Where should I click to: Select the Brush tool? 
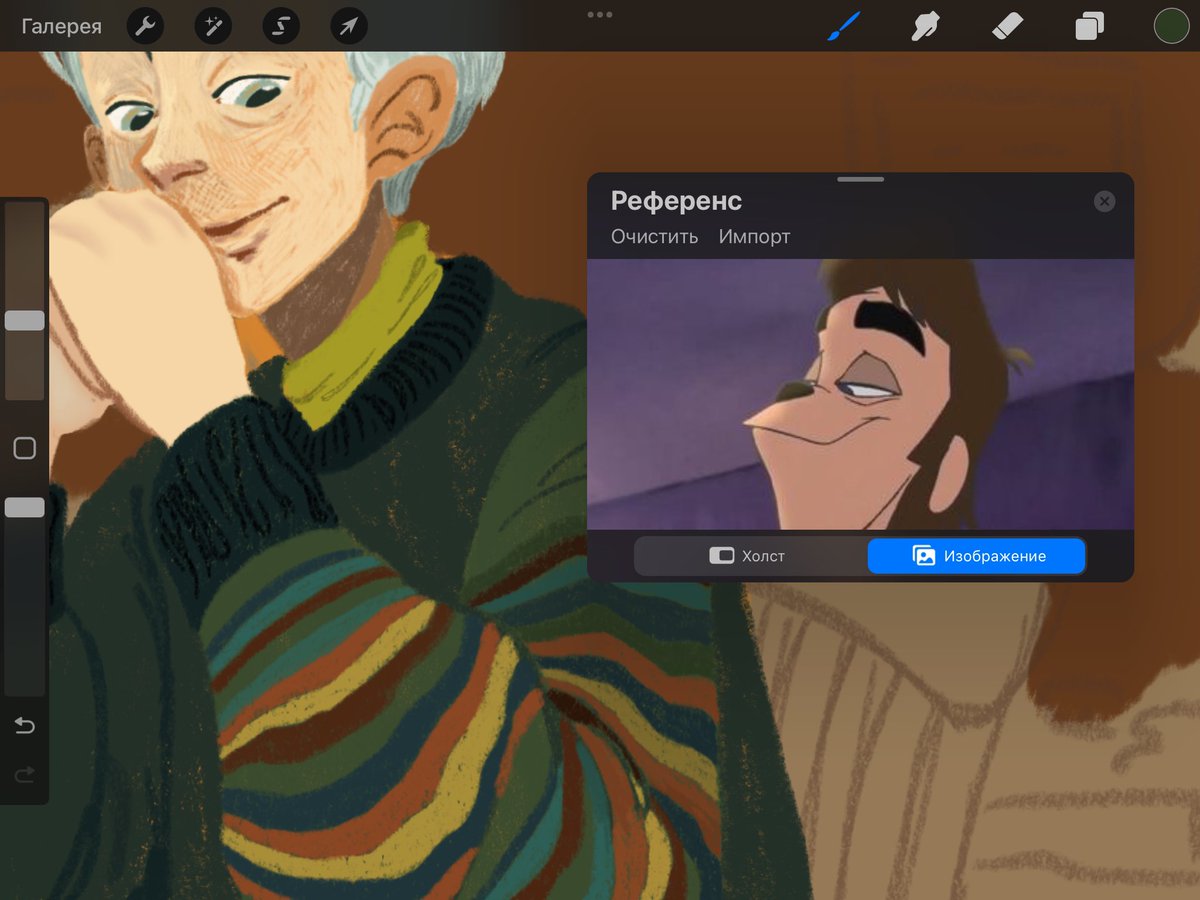[843, 26]
